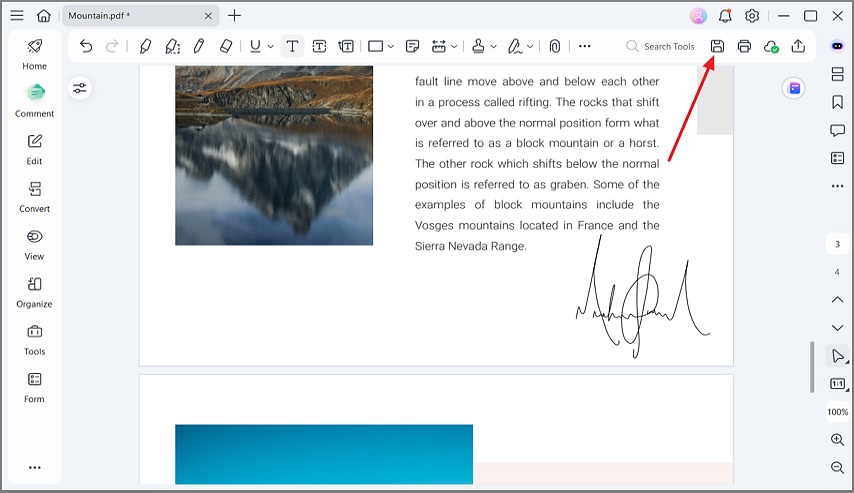854x493 pixels.
Task: Select the Rectangle shape tool
Action: 375,46
